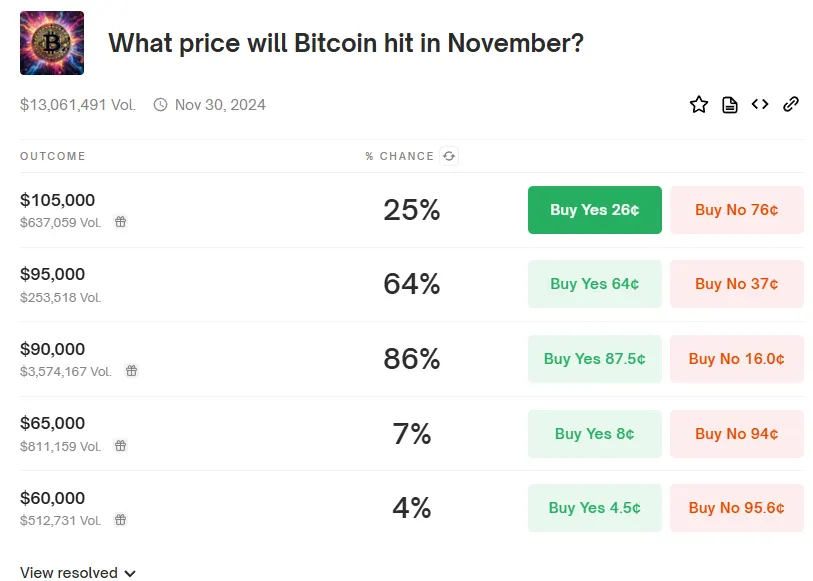Click Buy No 76¢ for $105,000

(736, 210)
